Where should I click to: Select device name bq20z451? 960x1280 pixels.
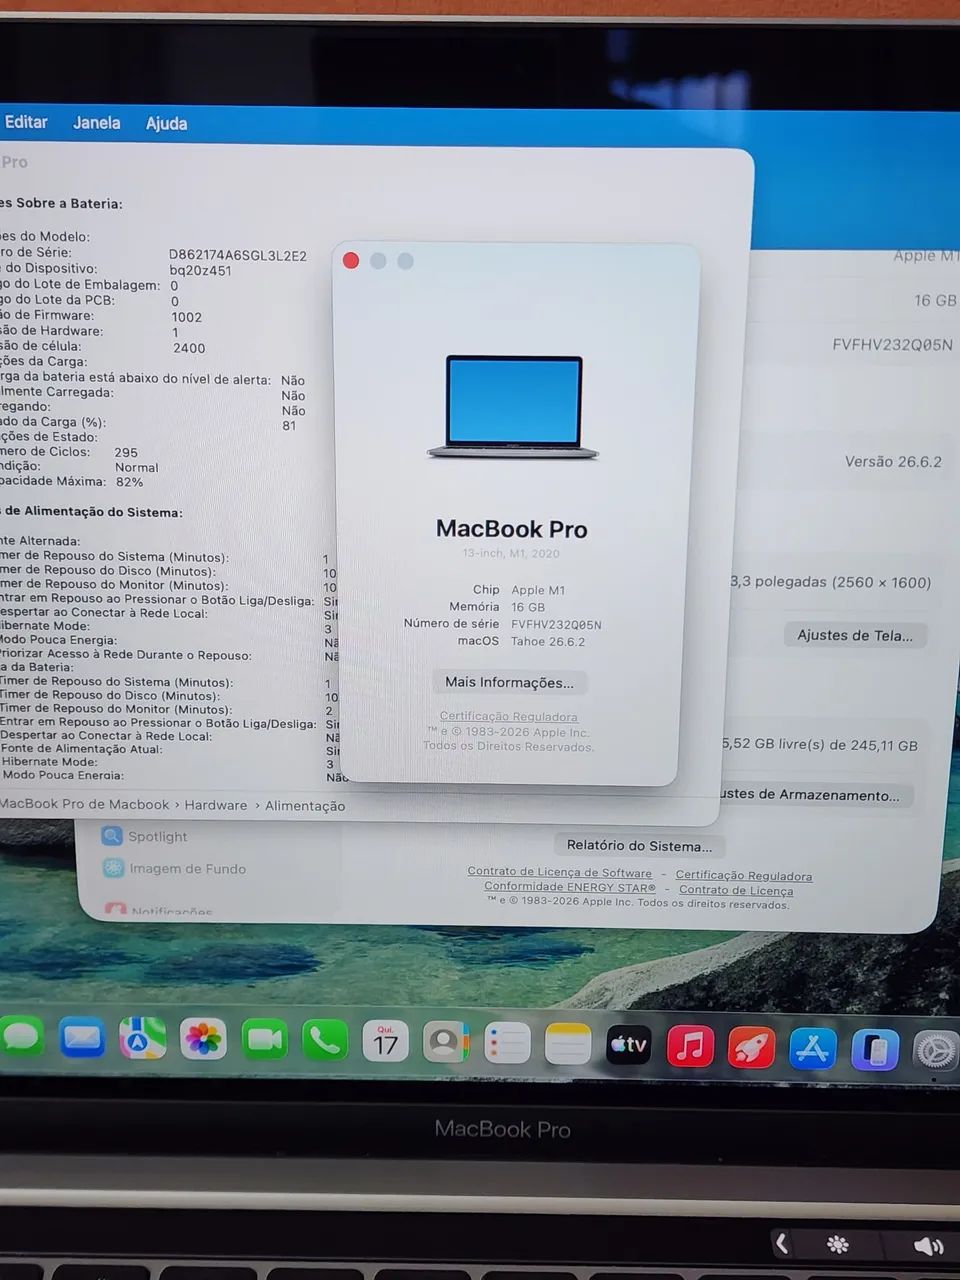point(200,270)
